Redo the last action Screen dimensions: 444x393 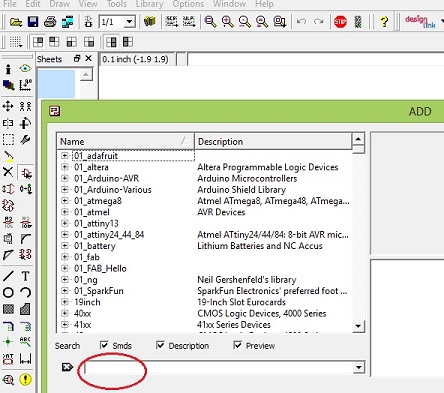[318, 22]
